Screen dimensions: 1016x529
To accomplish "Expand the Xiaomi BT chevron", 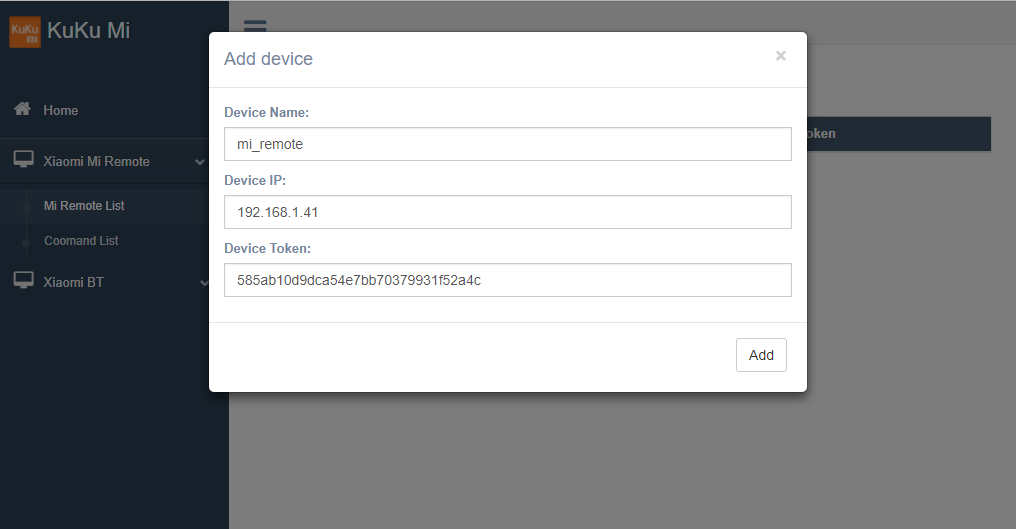I will pyautogui.click(x=204, y=283).
